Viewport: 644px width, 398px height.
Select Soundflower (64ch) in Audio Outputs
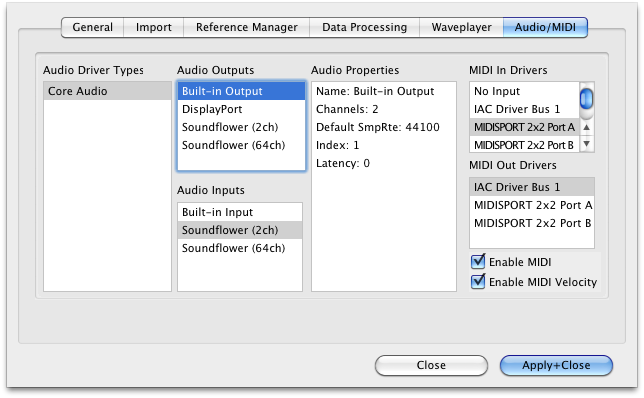[242, 145]
